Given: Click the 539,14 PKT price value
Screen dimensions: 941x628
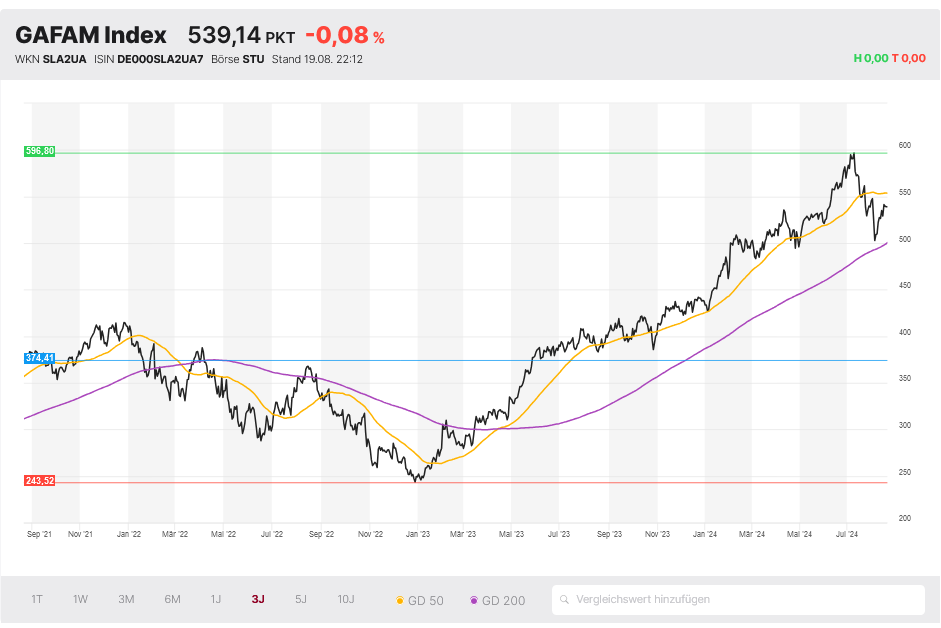Looking at the screenshot, I should point(241,35).
